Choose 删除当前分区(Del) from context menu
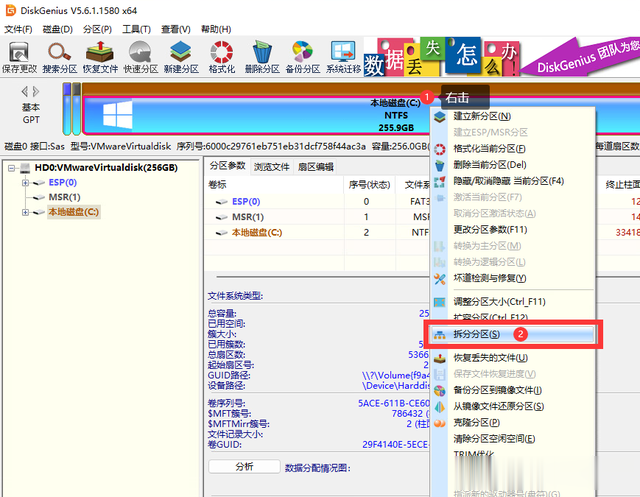The height and width of the screenshot is (497, 640). tap(513, 165)
